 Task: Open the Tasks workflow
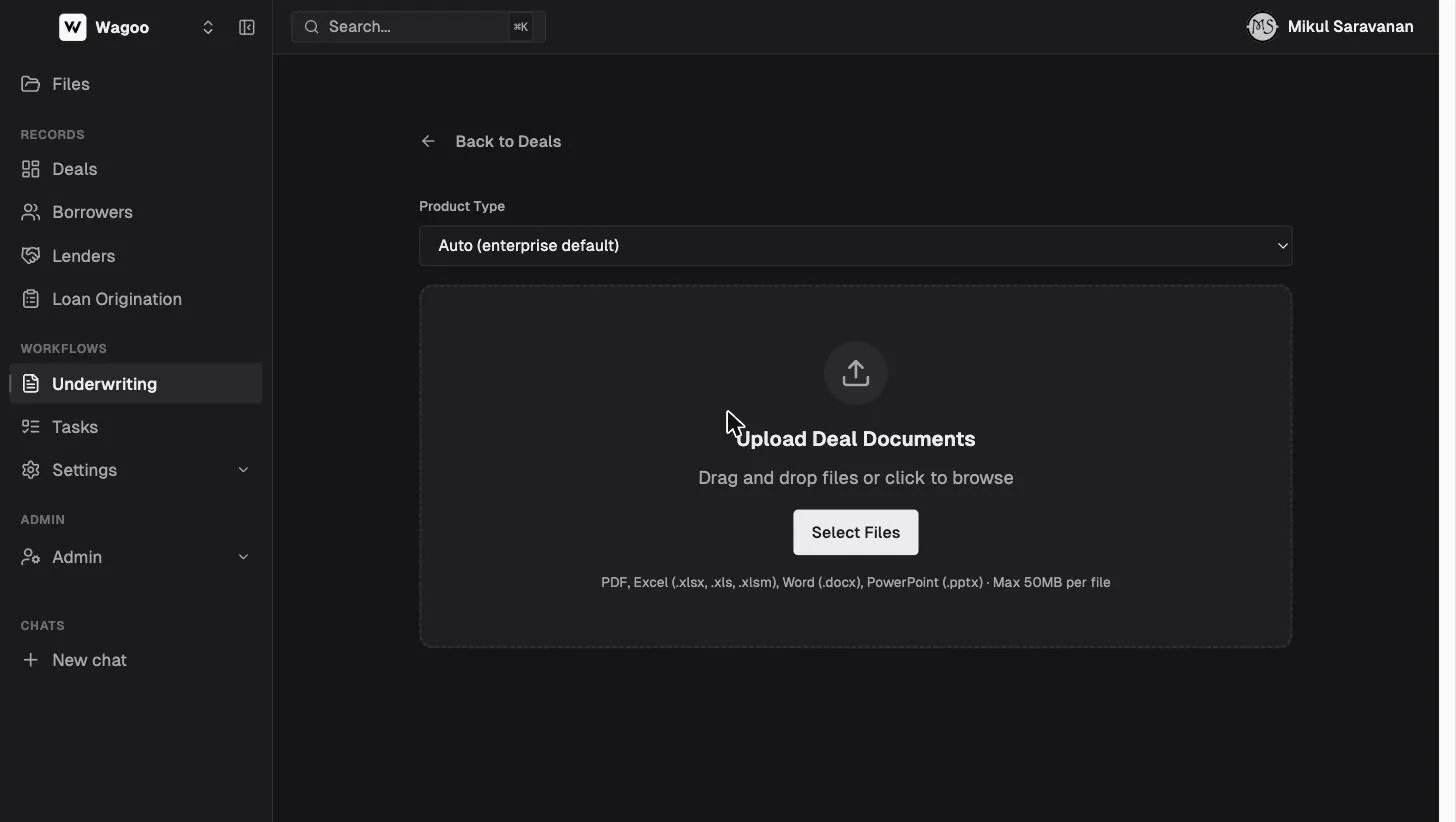point(75,427)
